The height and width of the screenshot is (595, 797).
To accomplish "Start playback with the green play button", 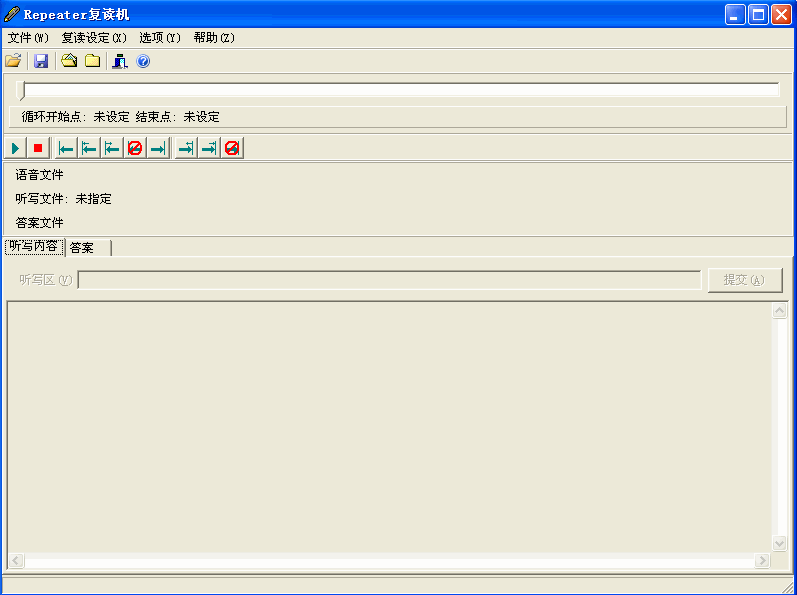I will pos(15,148).
